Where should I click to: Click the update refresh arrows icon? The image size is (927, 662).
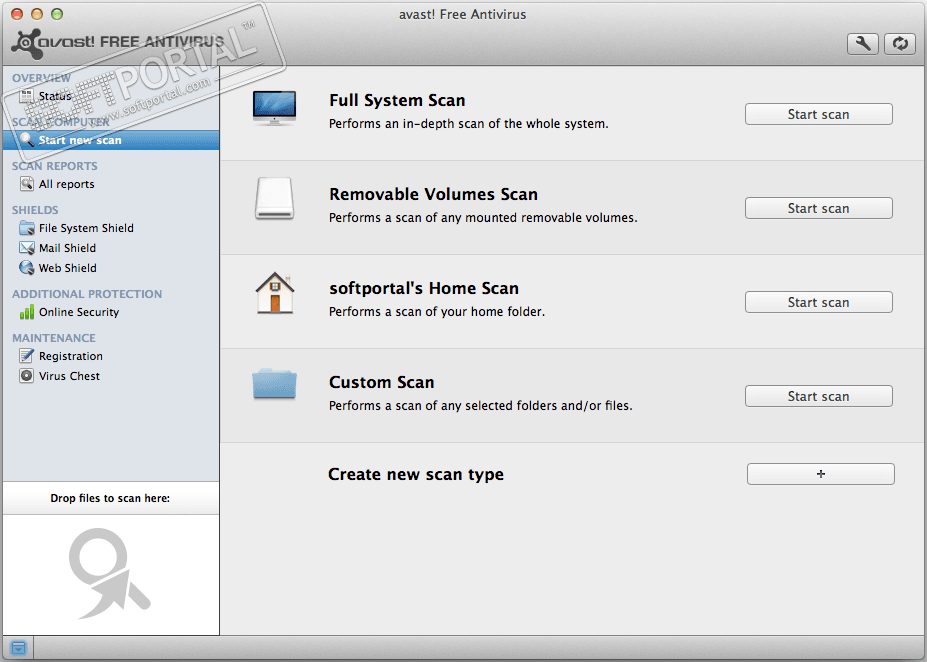click(900, 44)
